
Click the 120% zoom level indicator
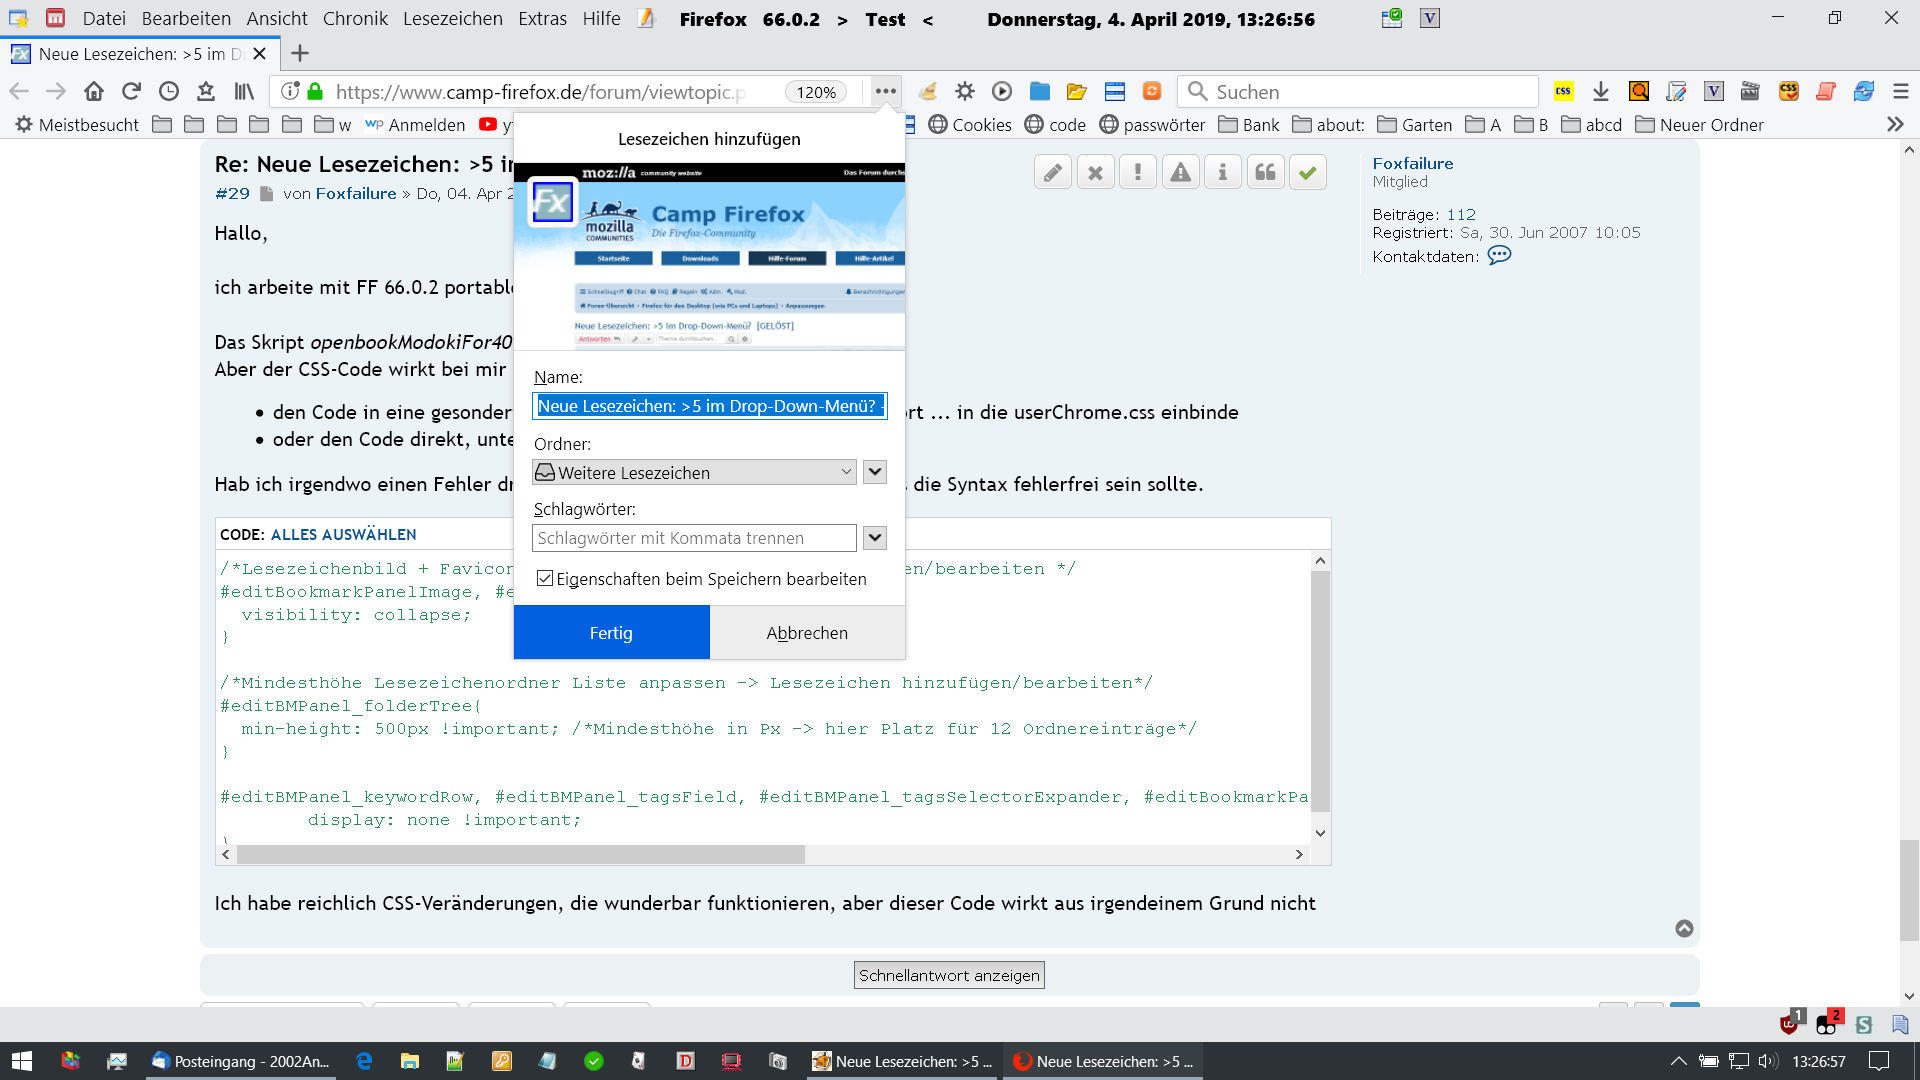tap(816, 92)
